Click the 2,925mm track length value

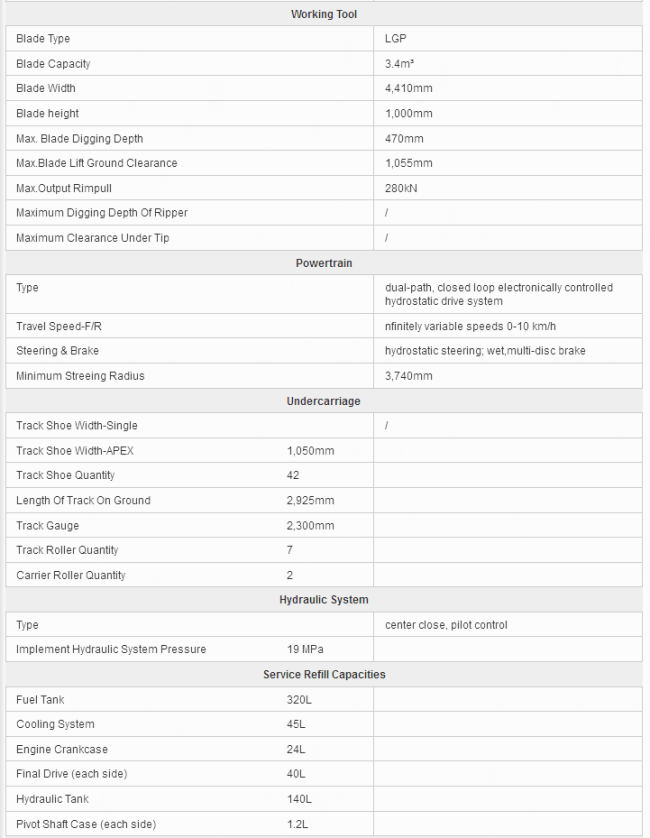(x=310, y=500)
